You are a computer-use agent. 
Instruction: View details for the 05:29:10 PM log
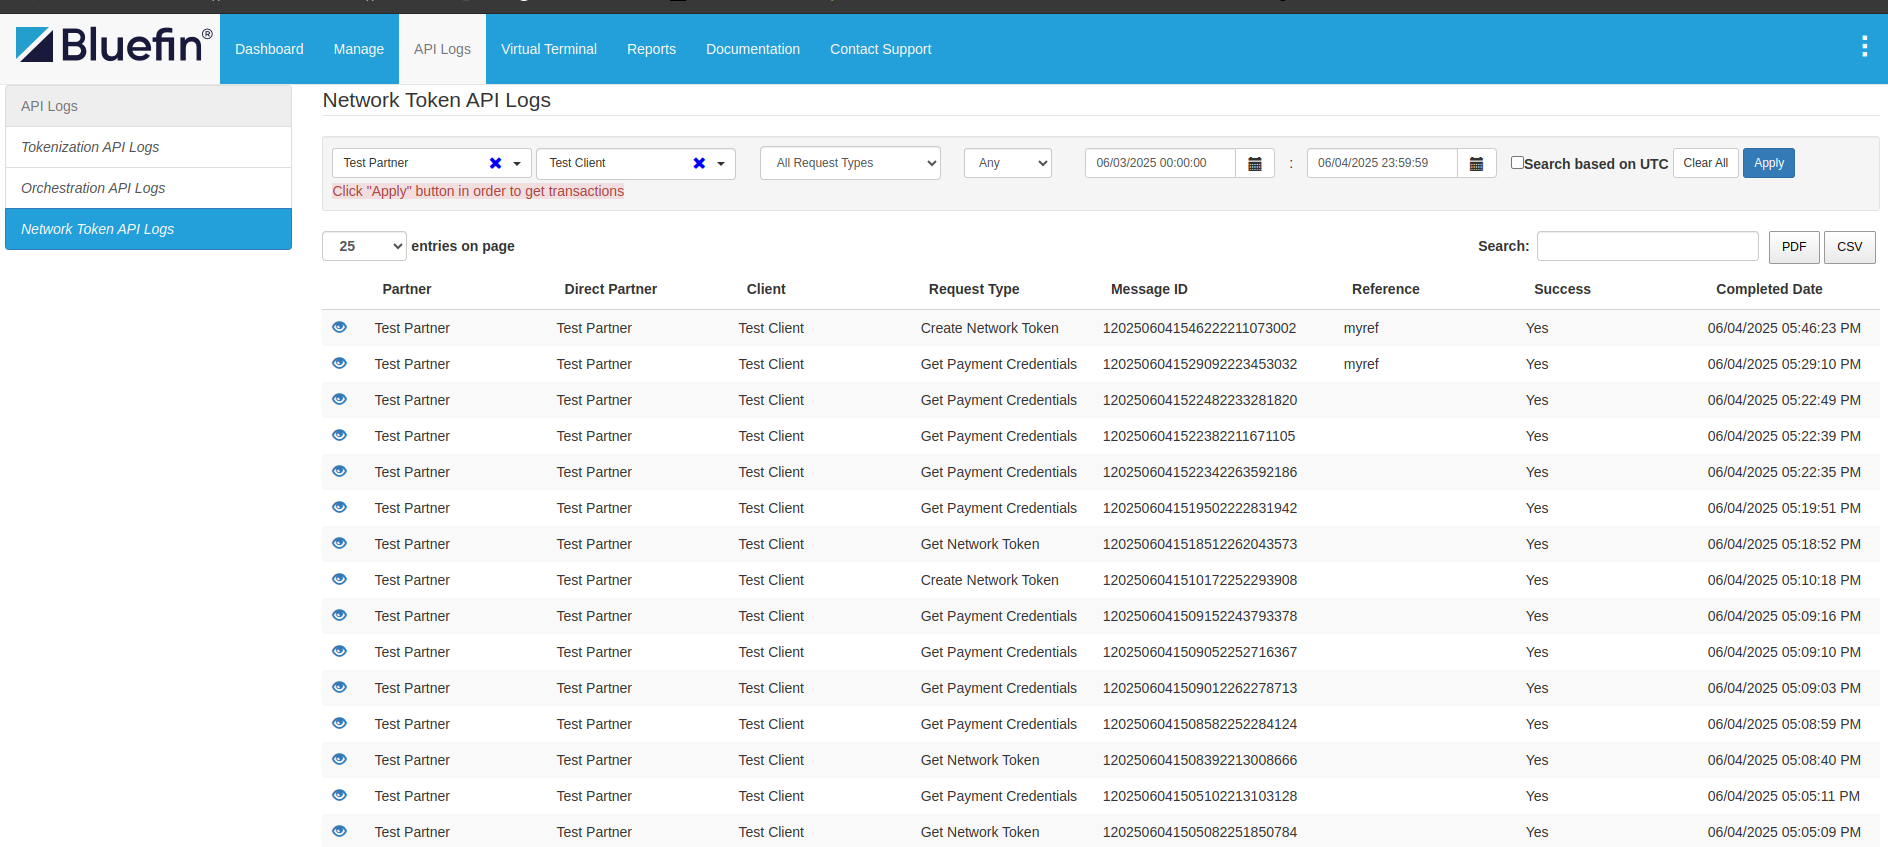point(339,363)
